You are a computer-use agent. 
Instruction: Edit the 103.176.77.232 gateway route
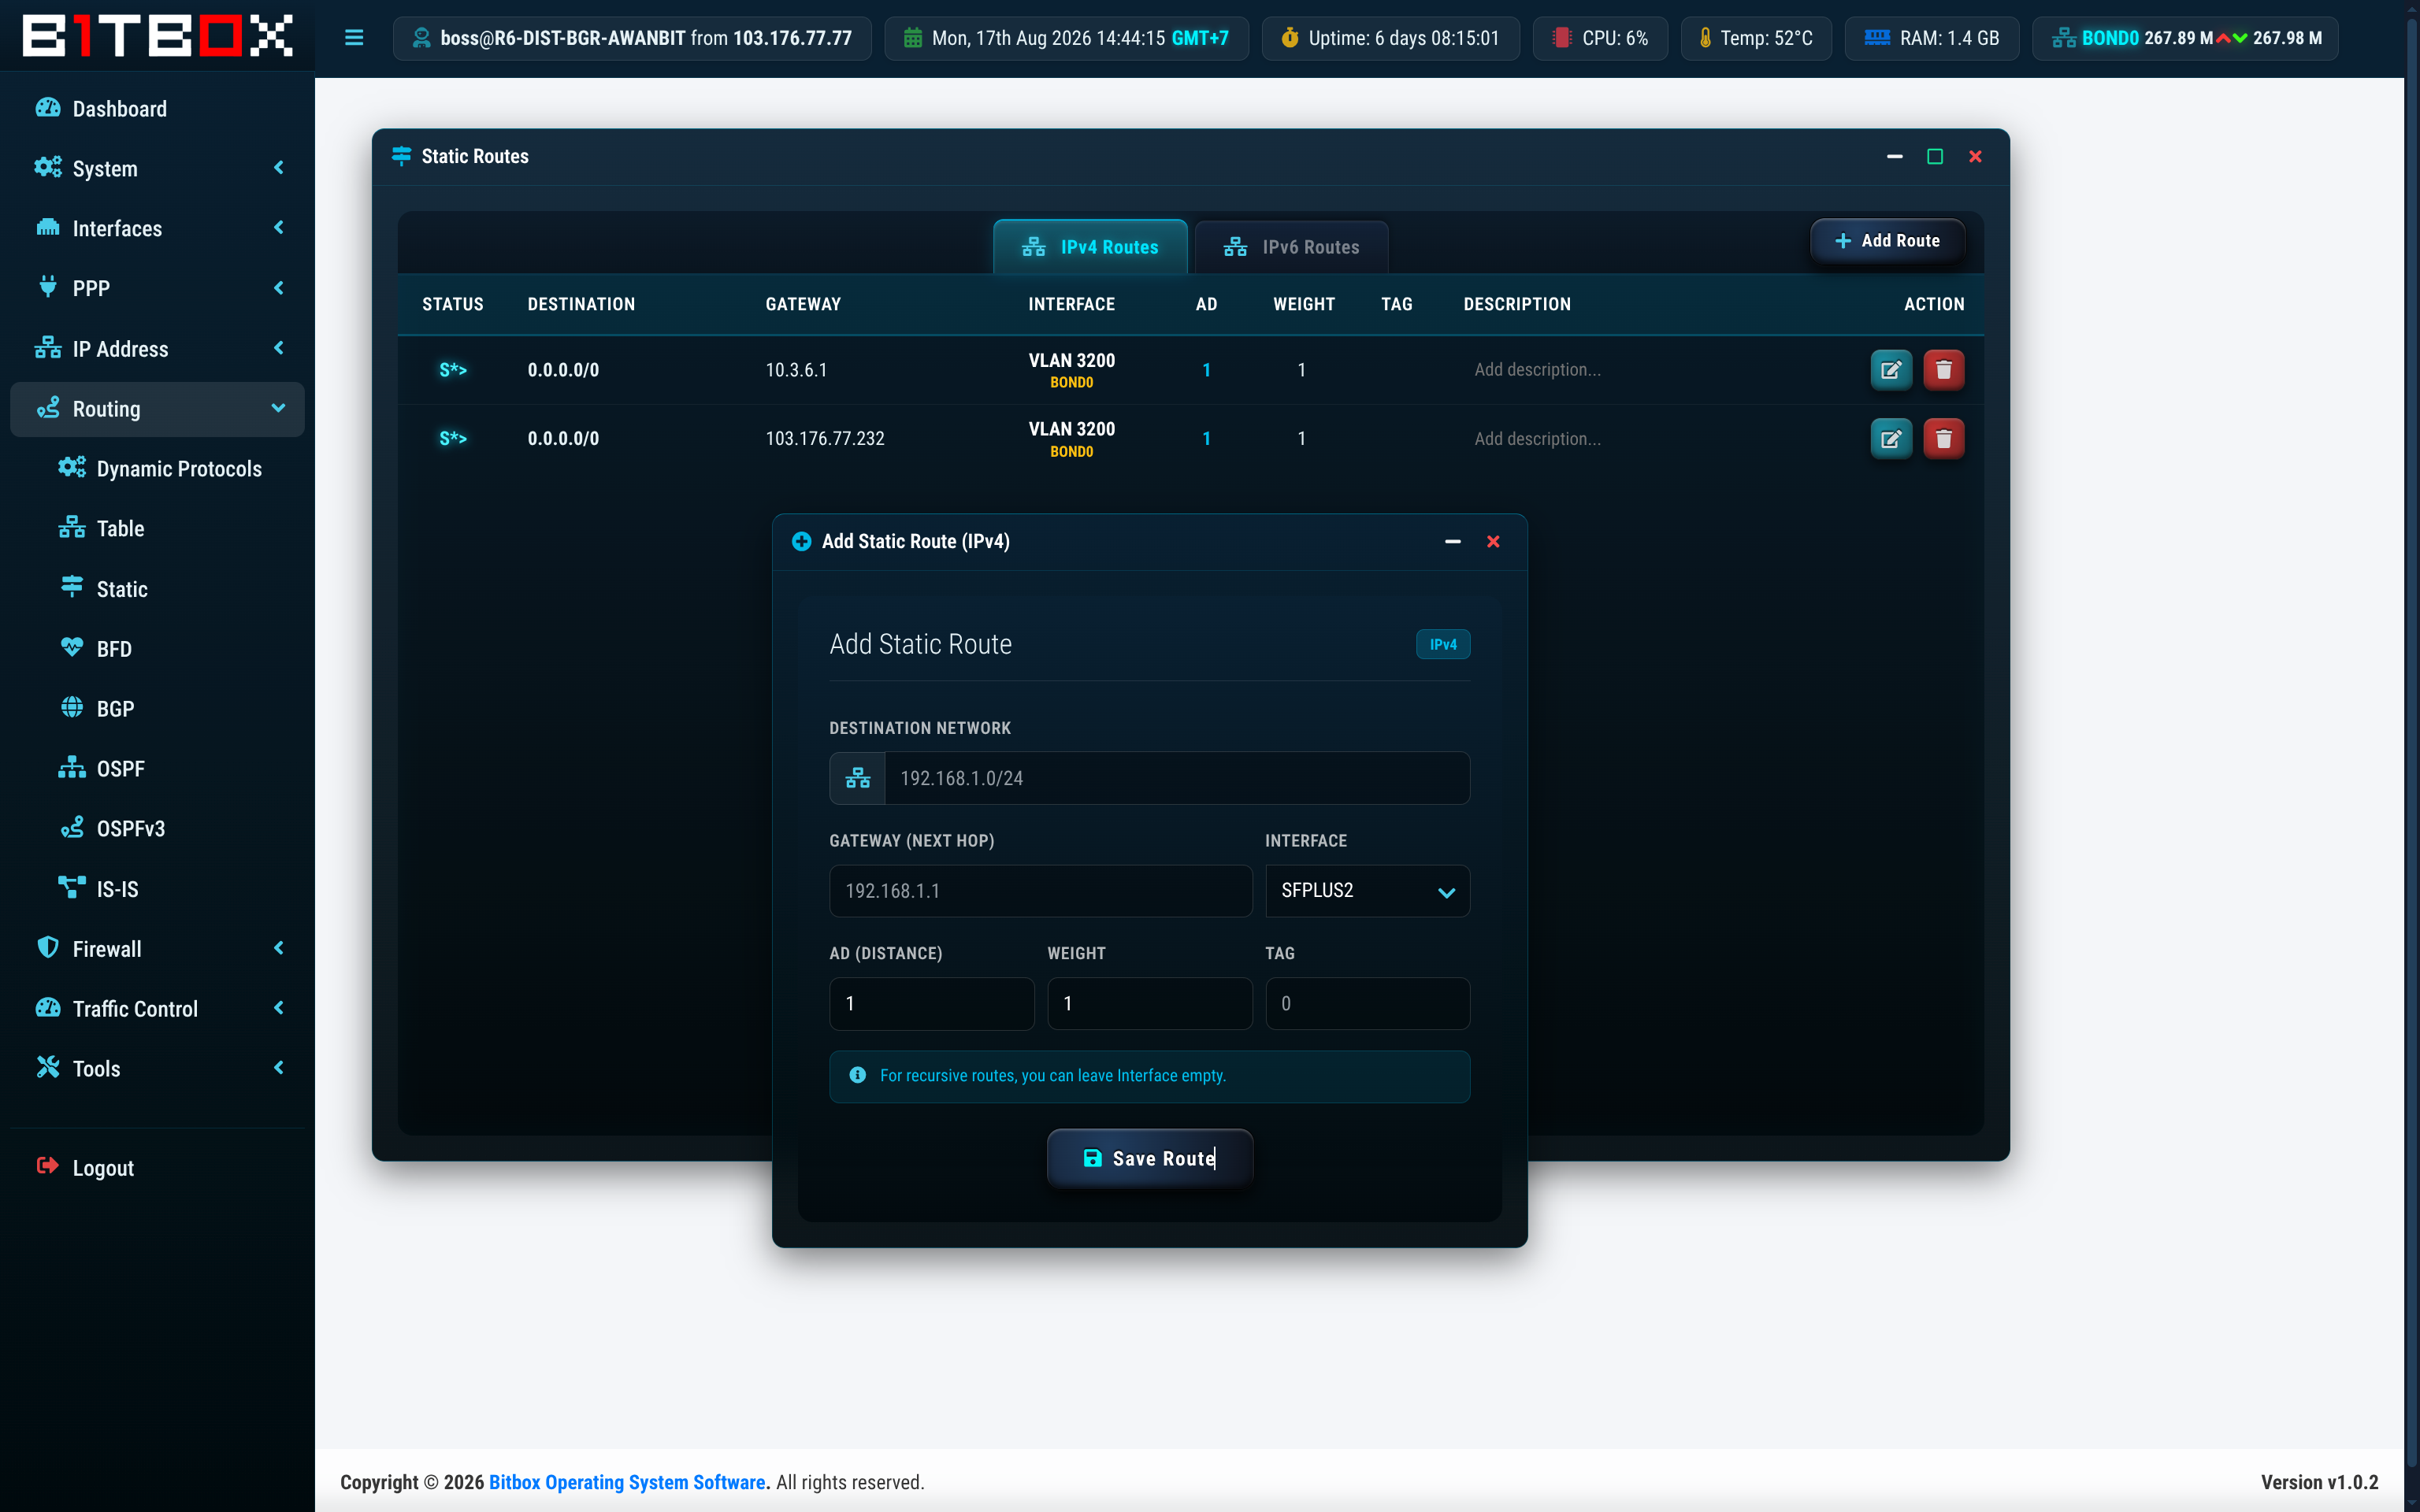click(1890, 439)
